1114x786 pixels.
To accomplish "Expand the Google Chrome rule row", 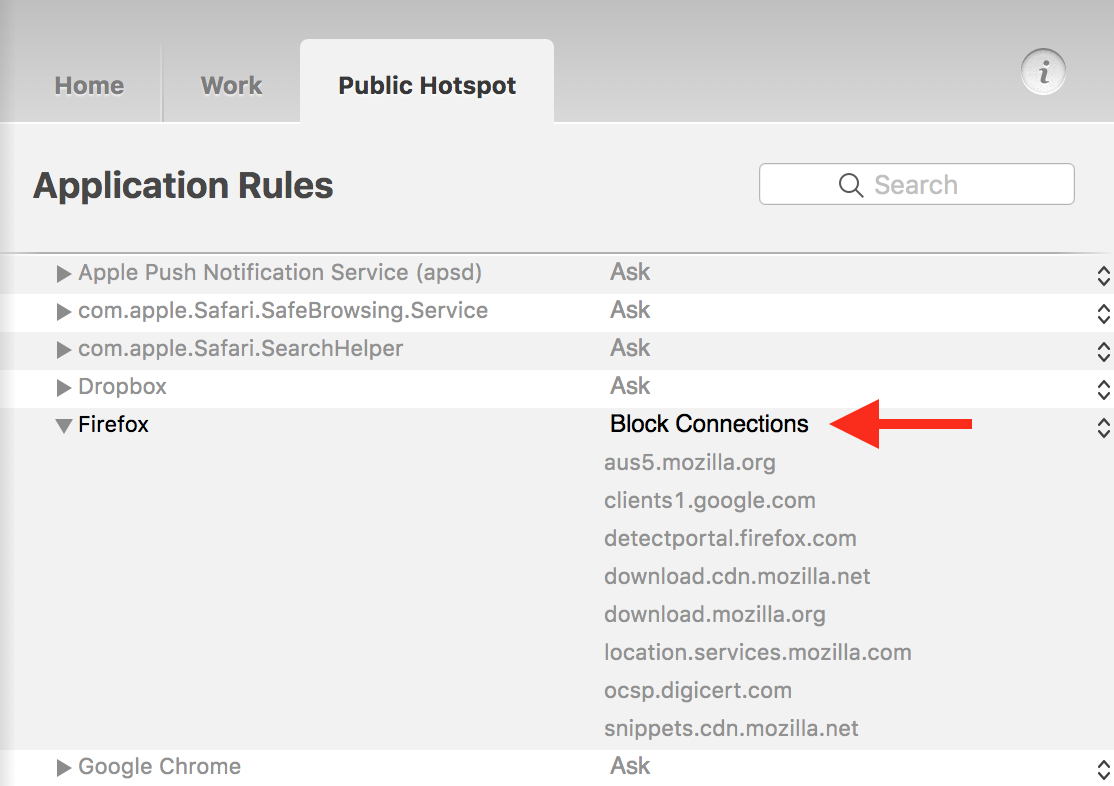I will point(63,768).
